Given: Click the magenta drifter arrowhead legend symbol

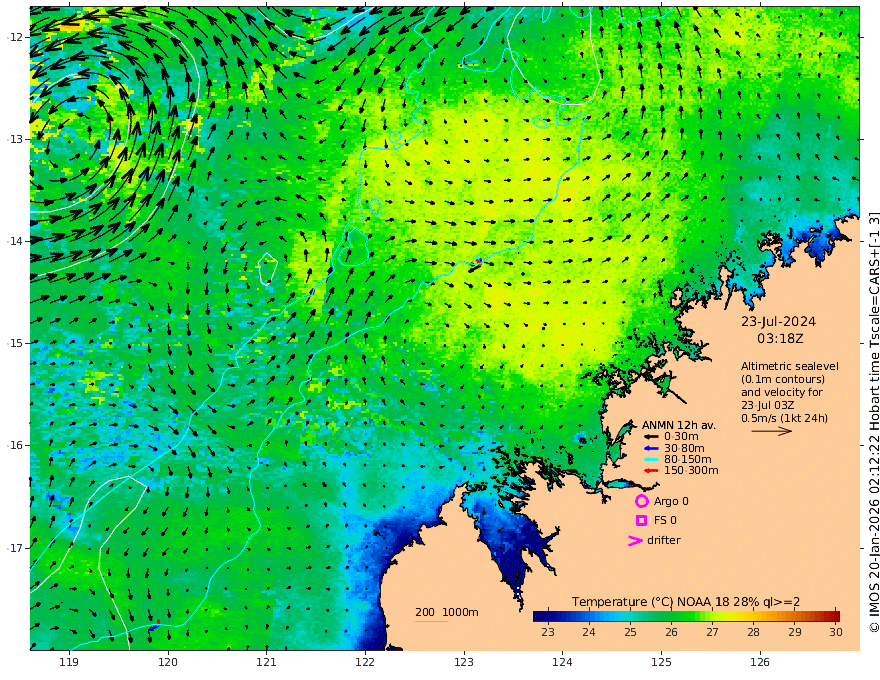Looking at the screenshot, I should (635, 541).
